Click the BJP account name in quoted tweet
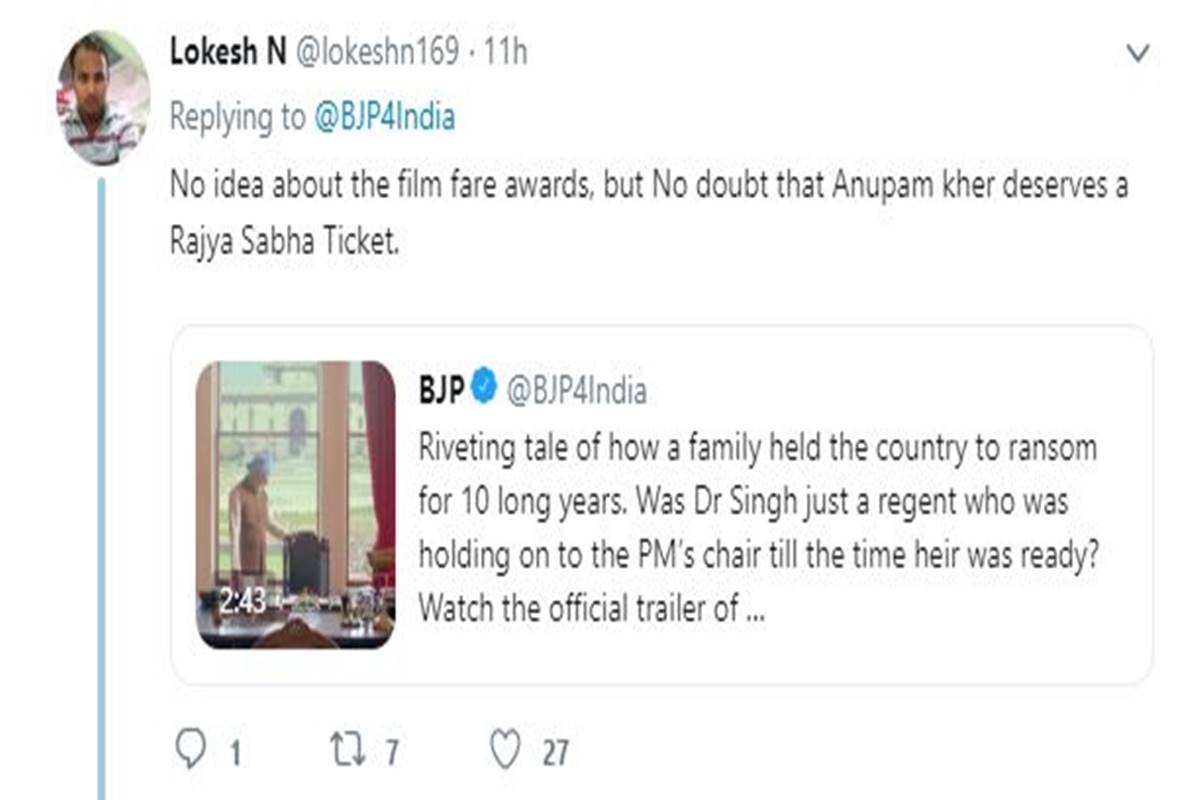This screenshot has width=1200, height=800. pyautogui.click(x=442, y=390)
